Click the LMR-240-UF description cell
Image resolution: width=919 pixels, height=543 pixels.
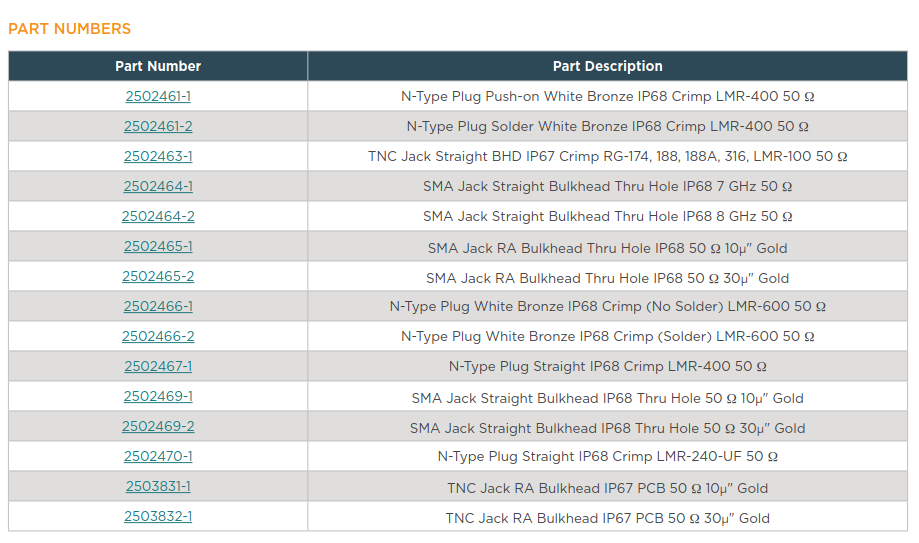coord(608,456)
